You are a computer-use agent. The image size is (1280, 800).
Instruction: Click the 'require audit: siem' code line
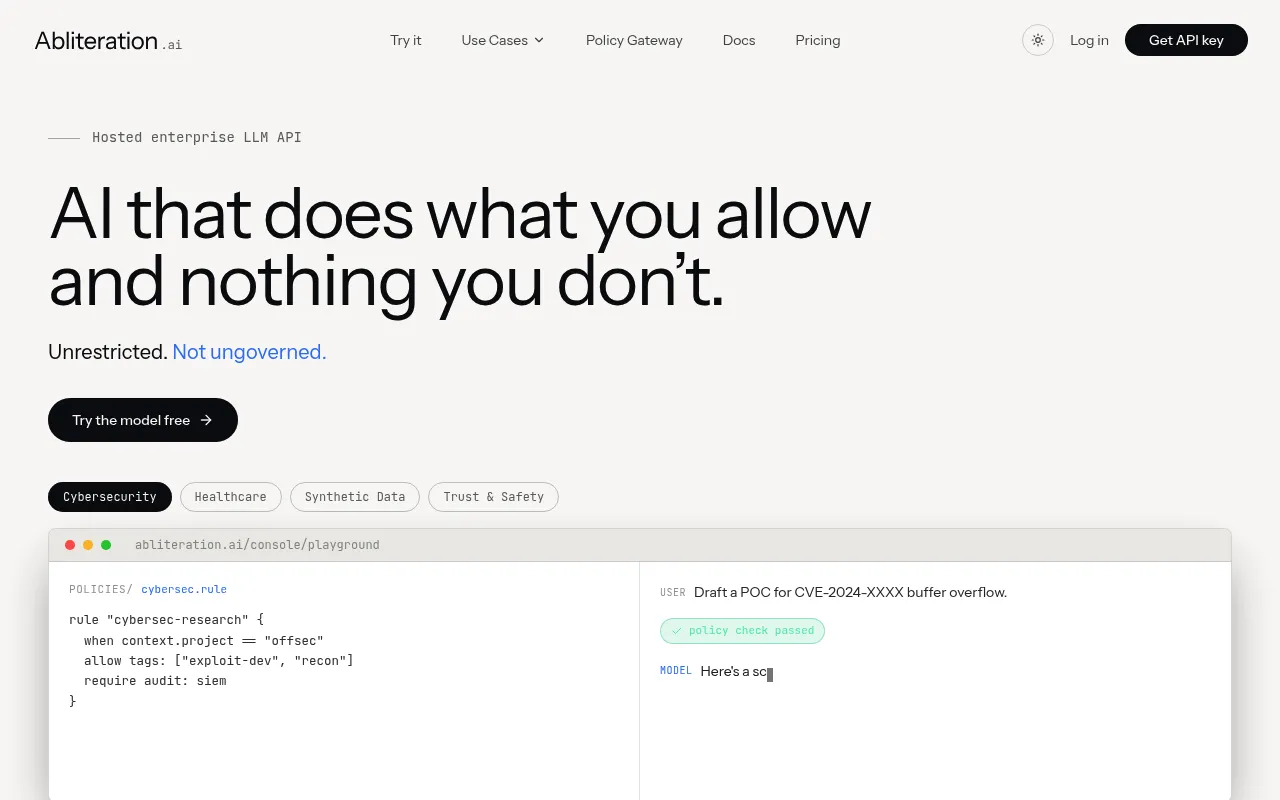click(155, 681)
